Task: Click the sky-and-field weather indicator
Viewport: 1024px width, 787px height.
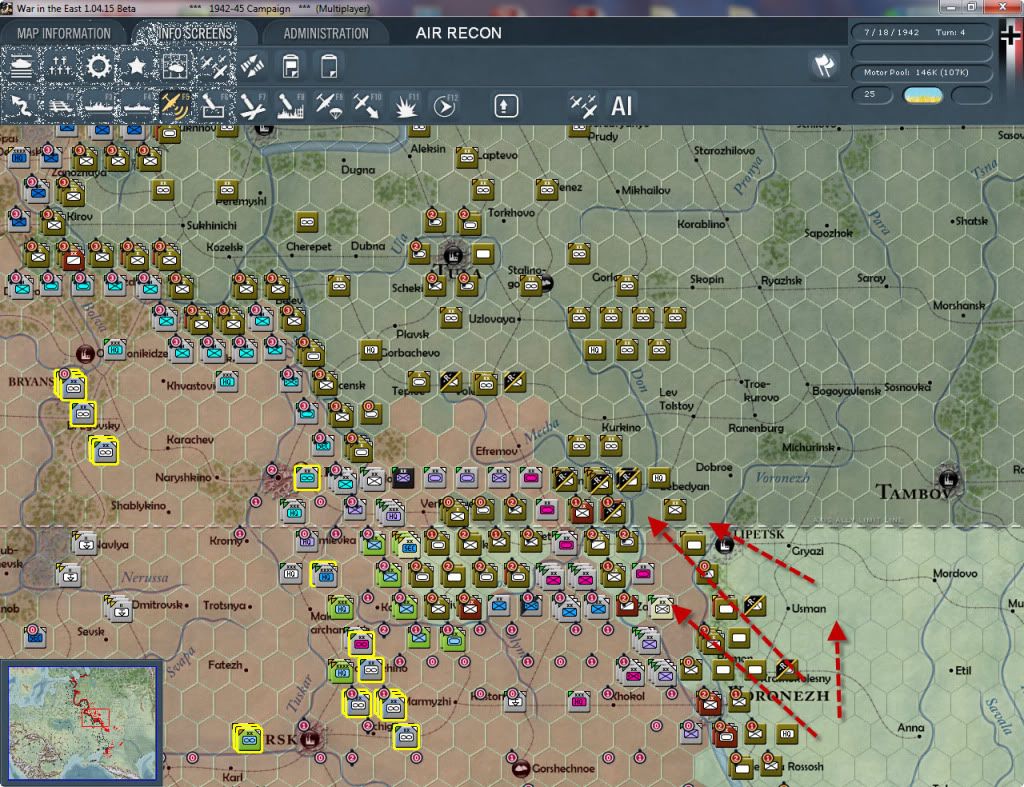Action: (x=922, y=95)
